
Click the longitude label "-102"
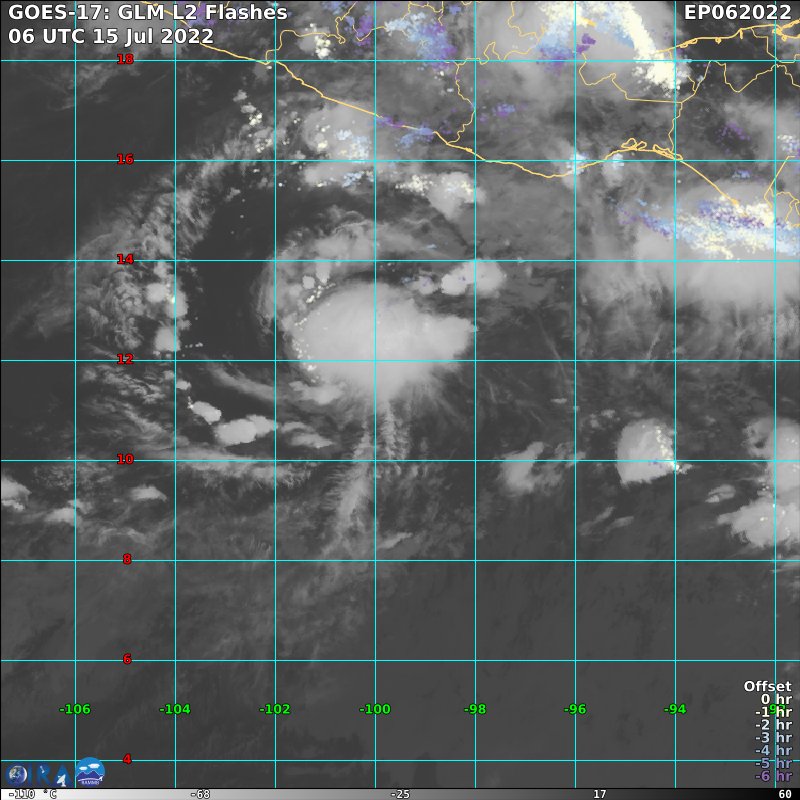[x=275, y=709]
